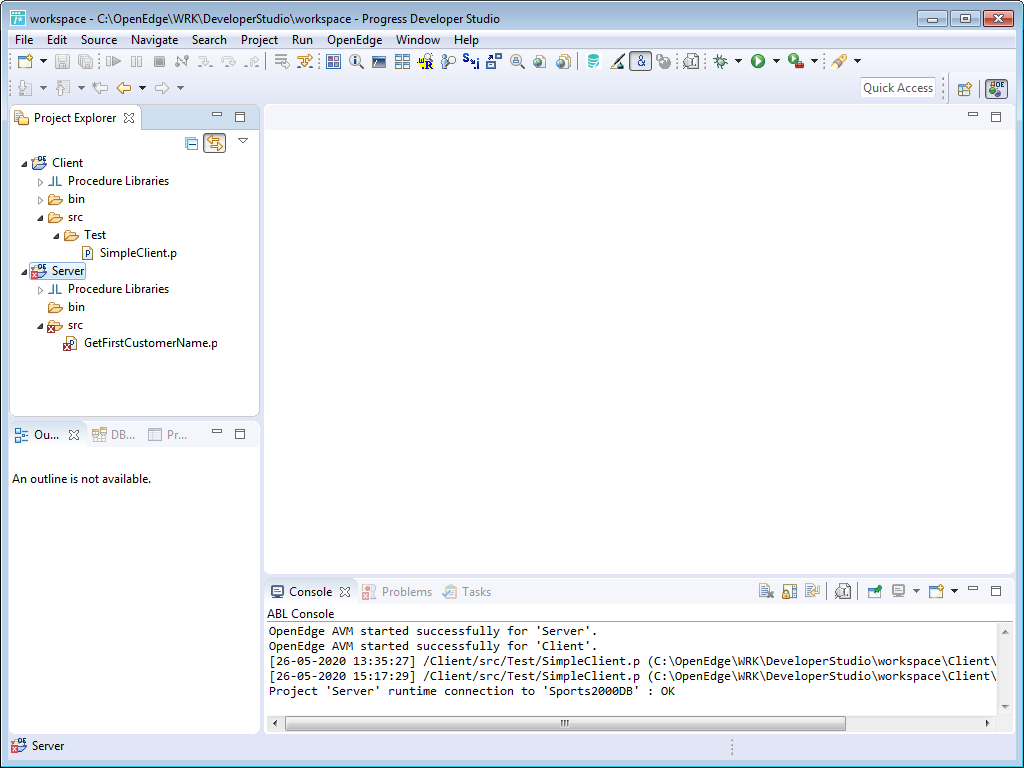The height and width of the screenshot is (768, 1024).
Task: Click the Resume debug icon
Action: pos(114,61)
